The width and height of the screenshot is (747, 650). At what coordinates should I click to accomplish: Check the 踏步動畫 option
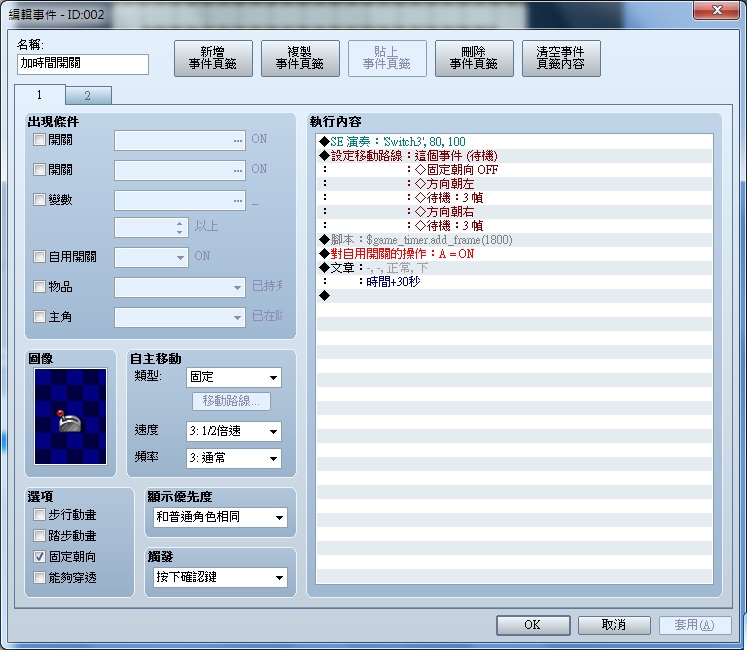pyautogui.click(x=39, y=536)
